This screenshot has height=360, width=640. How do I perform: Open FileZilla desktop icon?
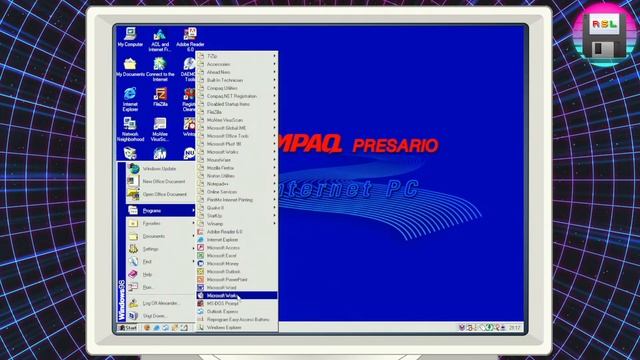click(160, 97)
